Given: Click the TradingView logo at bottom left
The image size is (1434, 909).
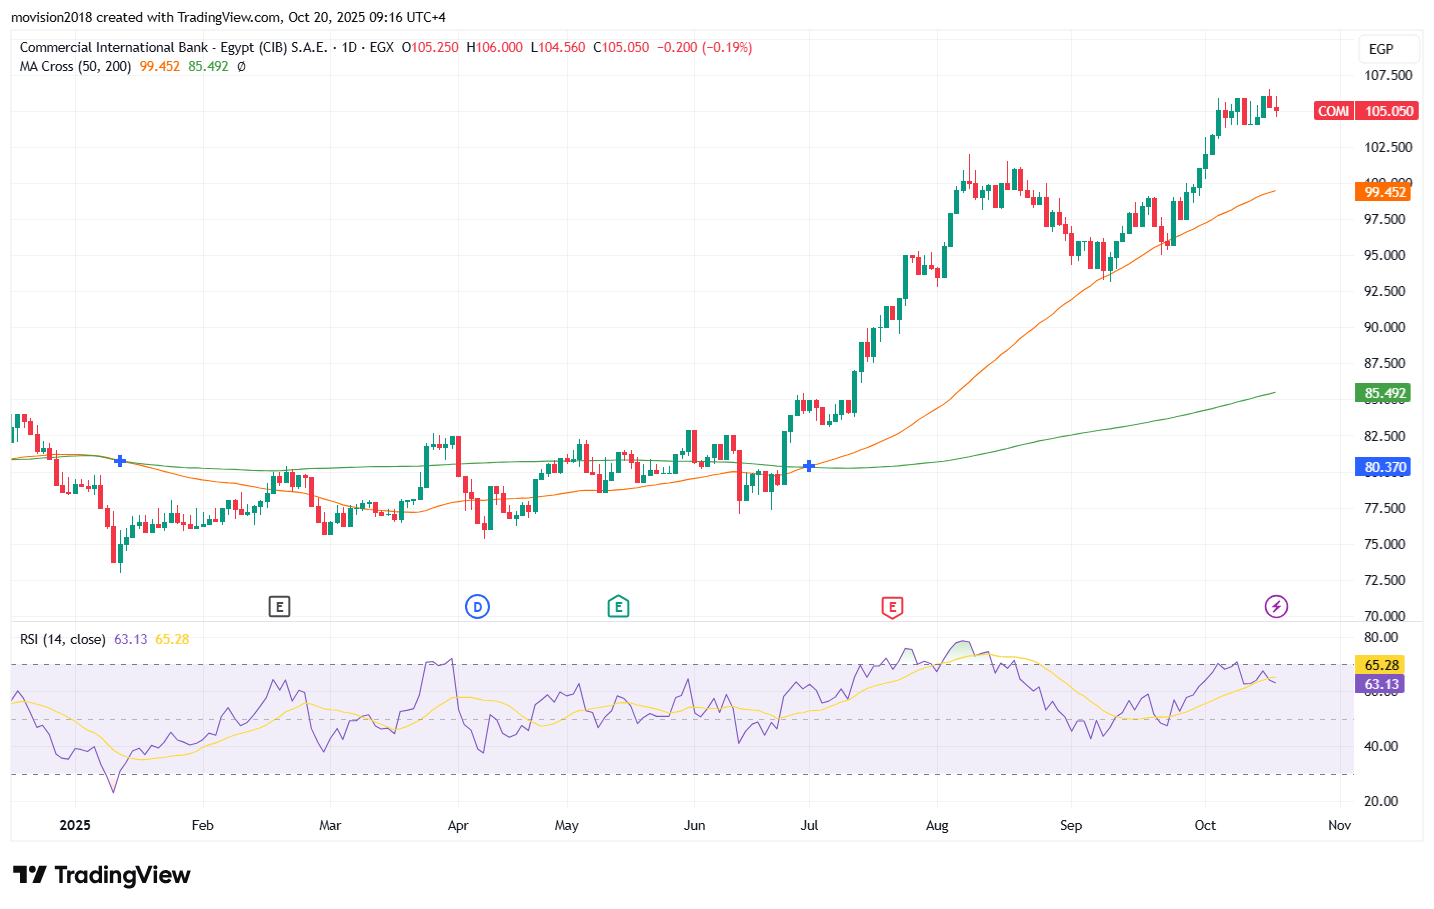Looking at the screenshot, I should point(102,875).
